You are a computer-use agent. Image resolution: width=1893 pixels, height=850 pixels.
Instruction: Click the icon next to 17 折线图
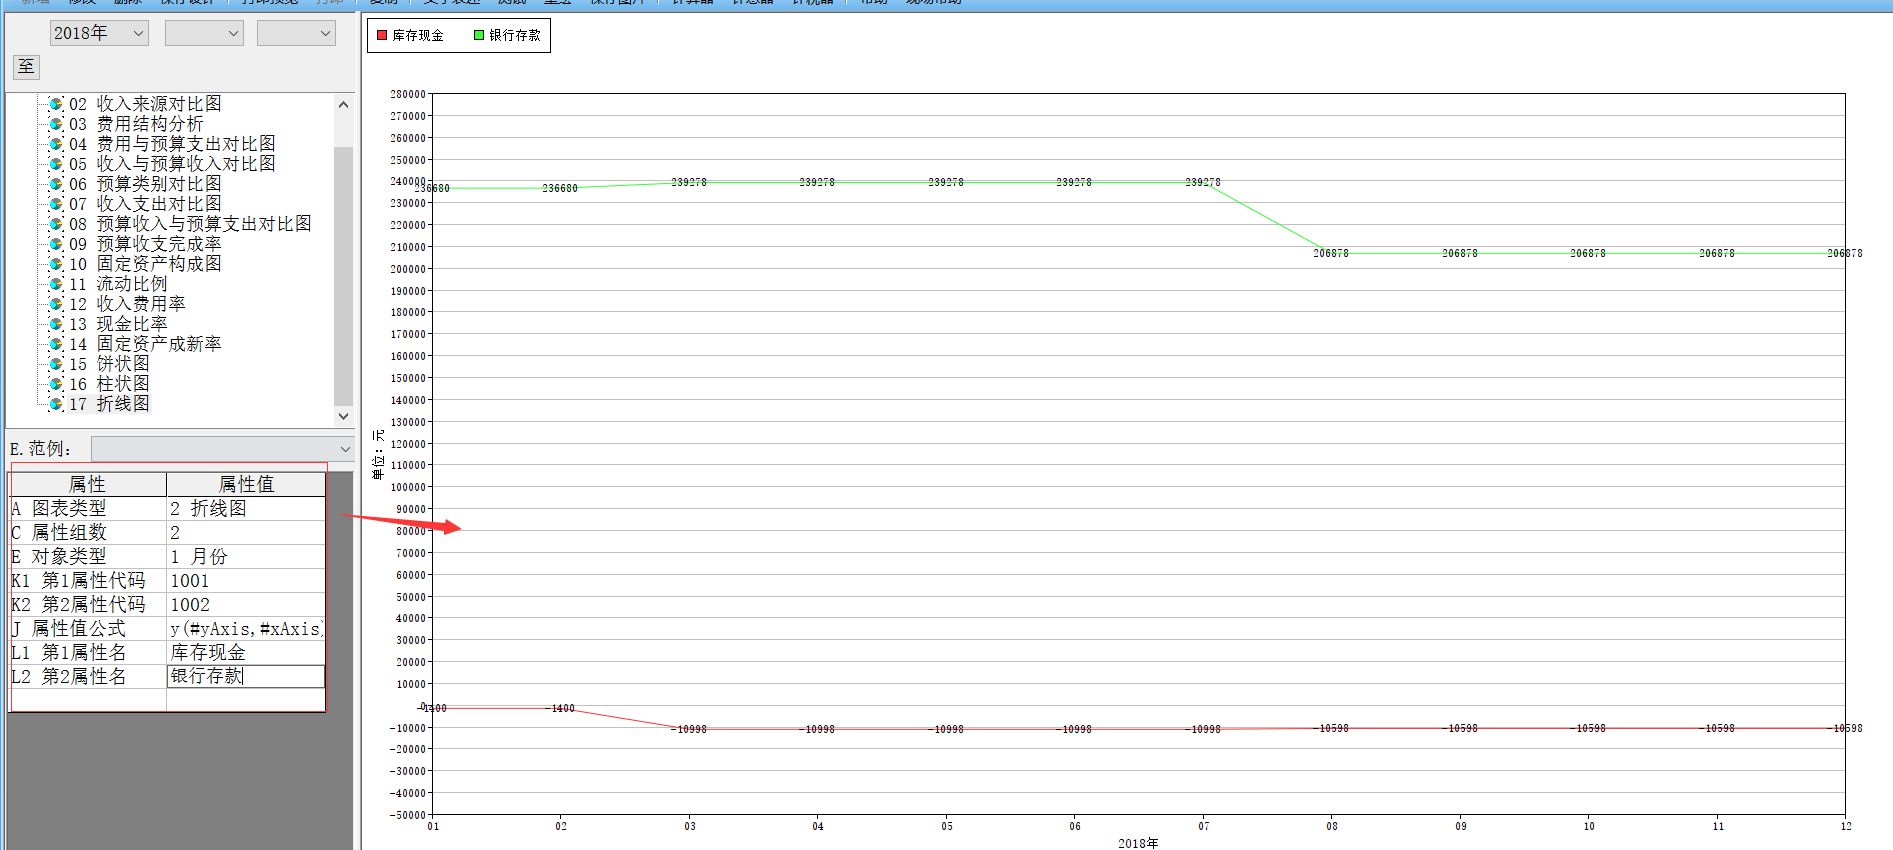point(56,404)
